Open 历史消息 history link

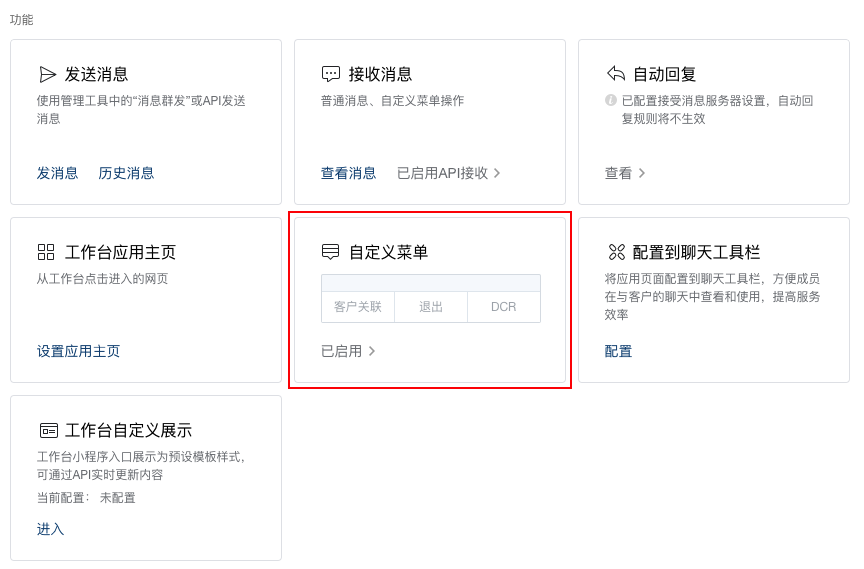[x=126, y=173]
